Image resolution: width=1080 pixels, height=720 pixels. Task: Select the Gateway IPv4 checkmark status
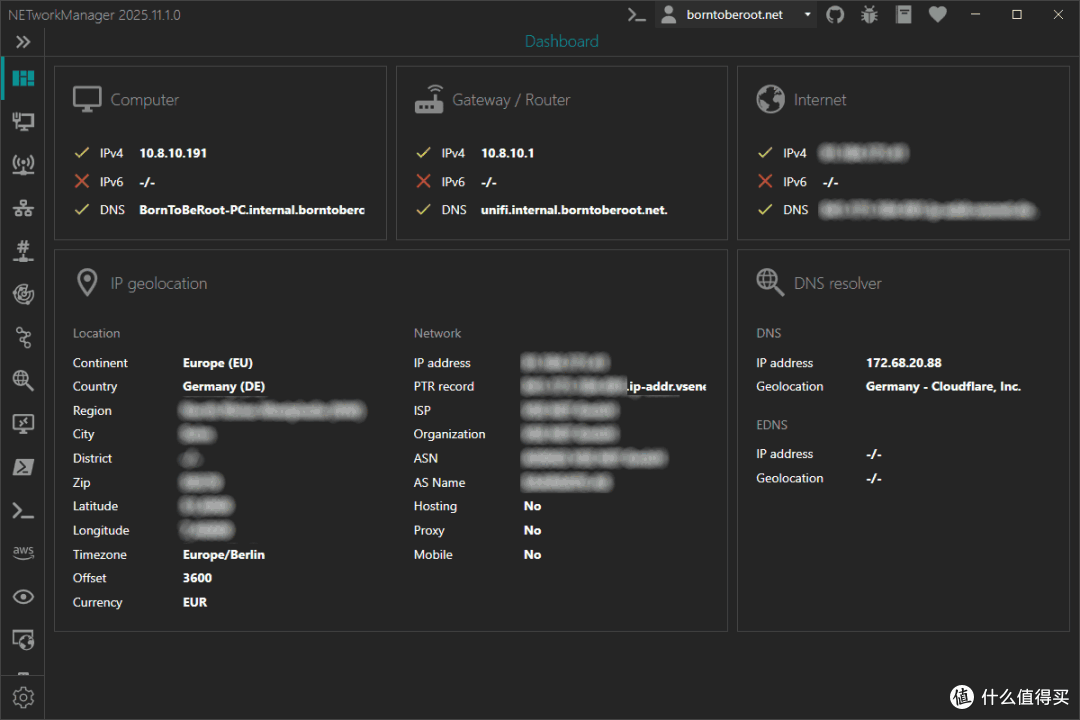tap(424, 152)
